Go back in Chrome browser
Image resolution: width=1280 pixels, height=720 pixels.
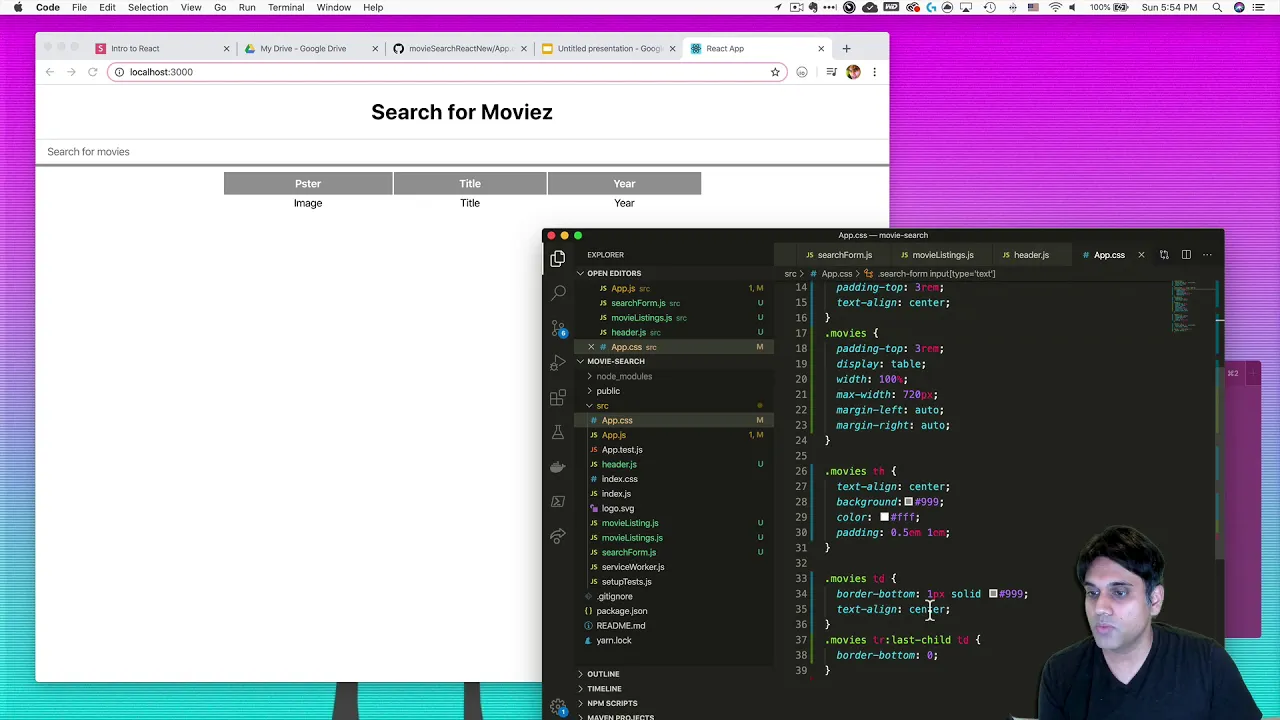point(49,72)
